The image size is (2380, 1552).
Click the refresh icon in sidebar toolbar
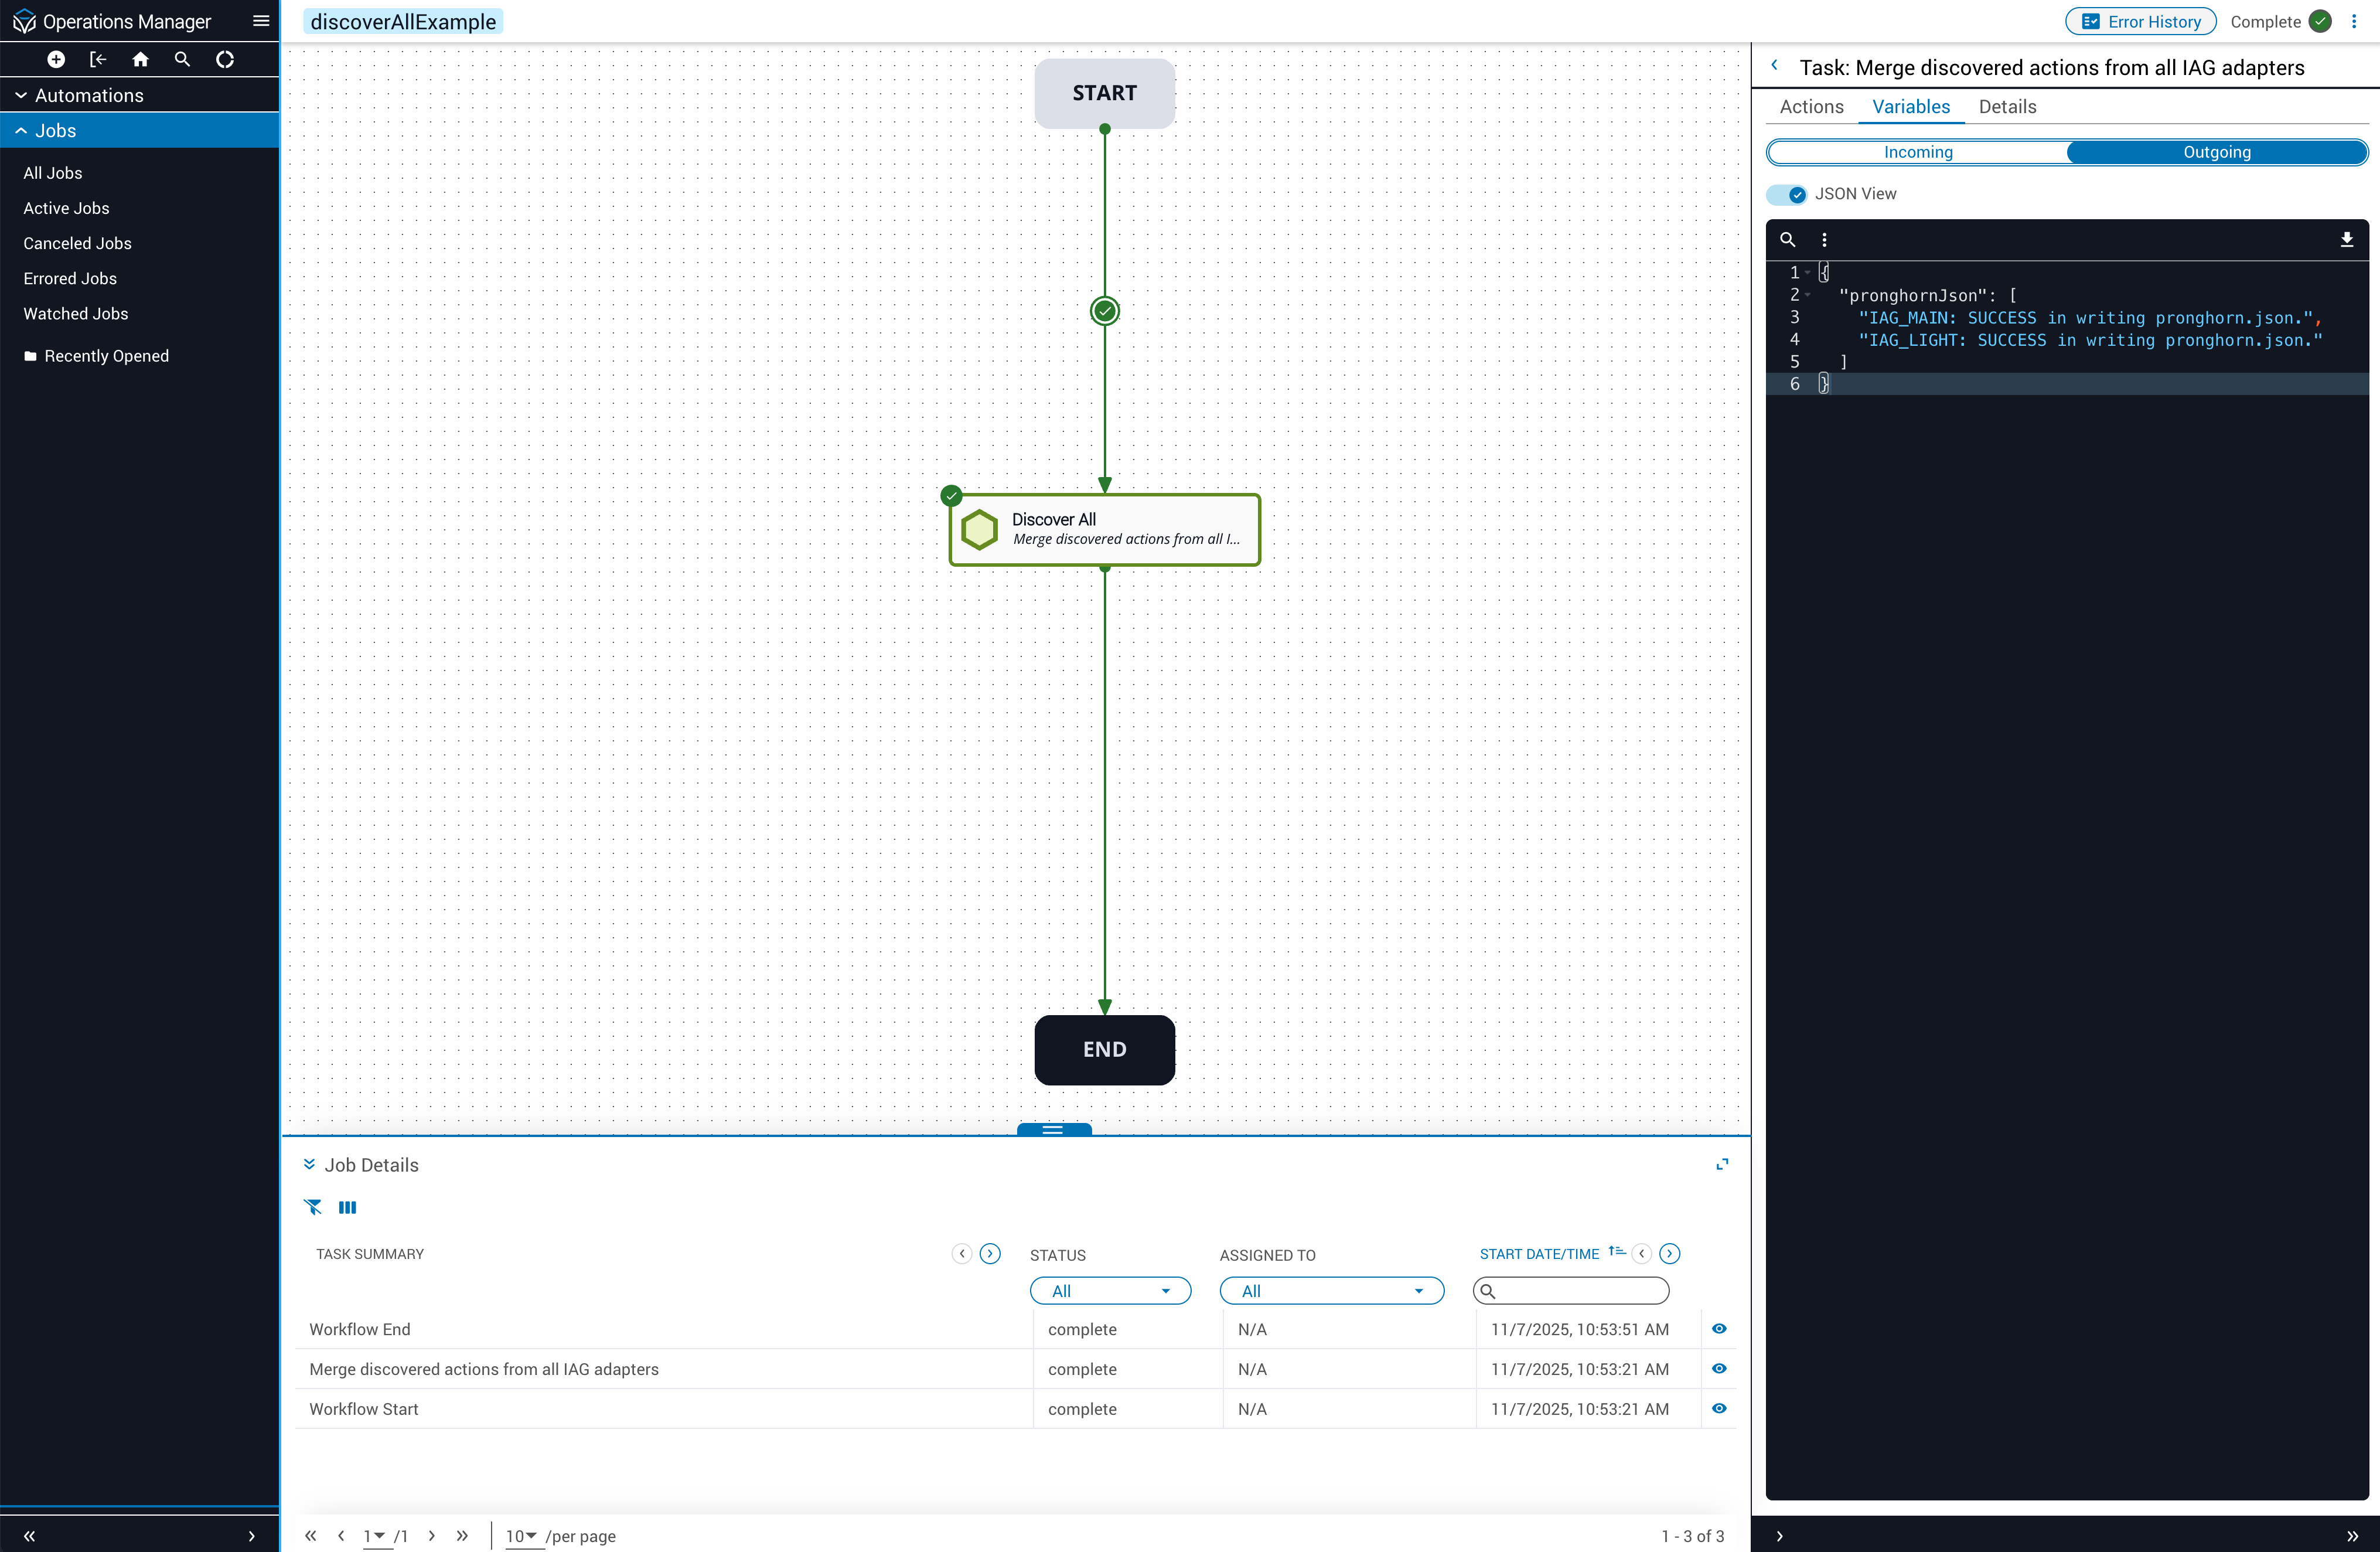[225, 60]
